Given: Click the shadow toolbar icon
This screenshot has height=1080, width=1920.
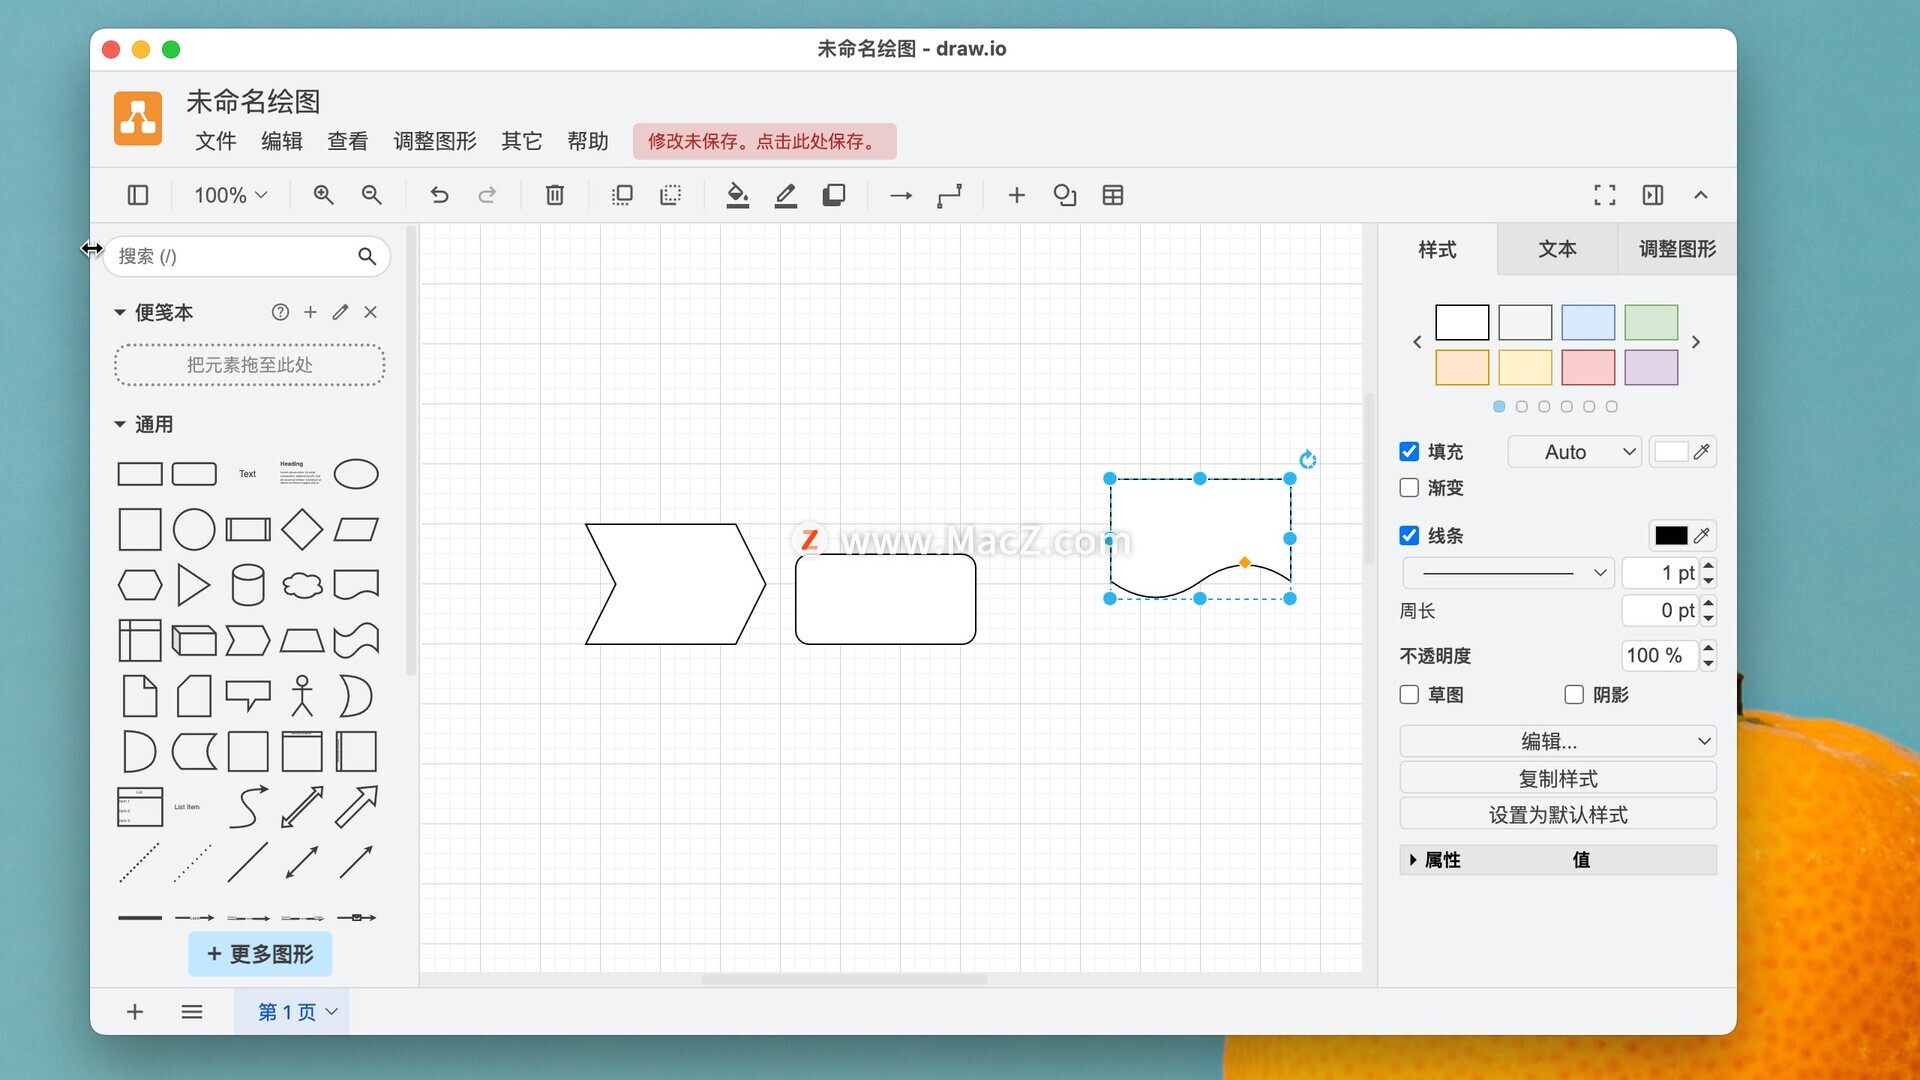Looking at the screenshot, I should click(834, 195).
